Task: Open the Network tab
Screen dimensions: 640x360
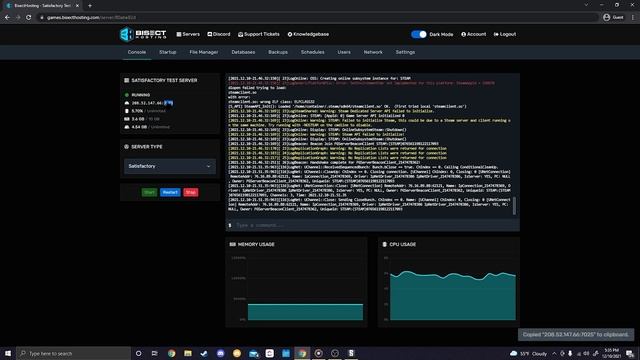Action: 373,52
